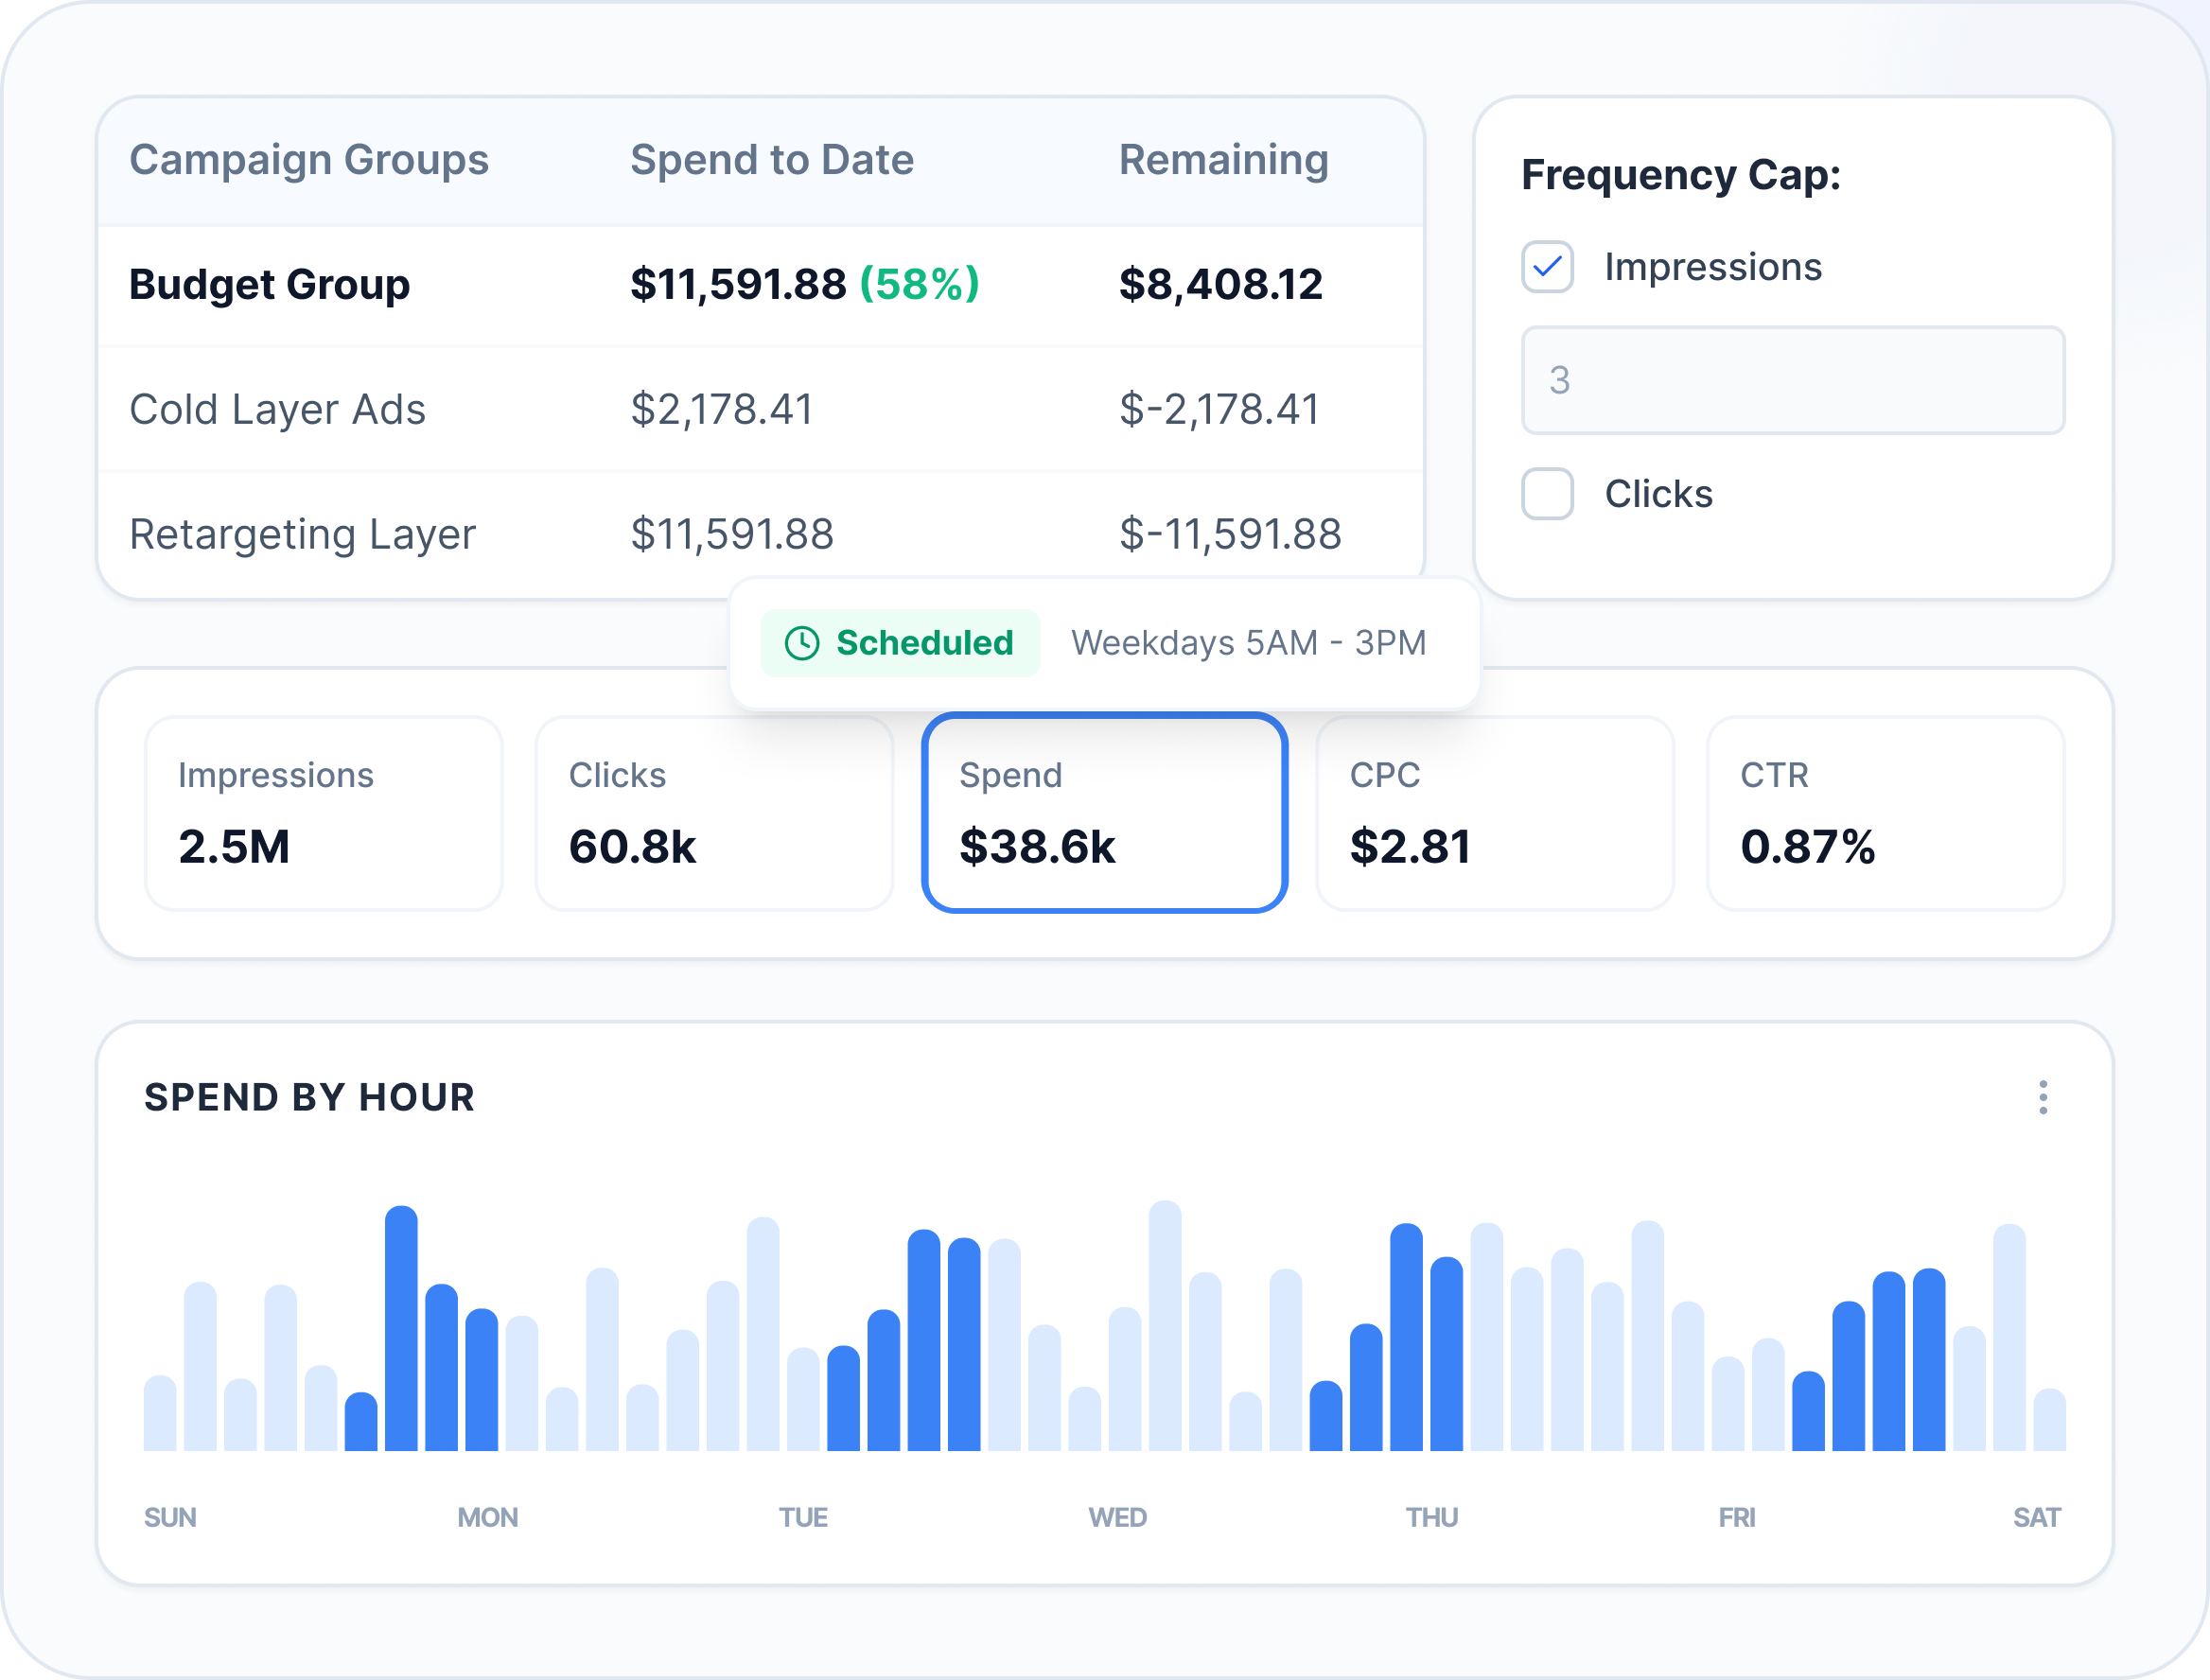Screen dimensions: 2210x1680
Task: Click the Weekdays 5AM - 3PM schedule text
Action: point(1248,643)
